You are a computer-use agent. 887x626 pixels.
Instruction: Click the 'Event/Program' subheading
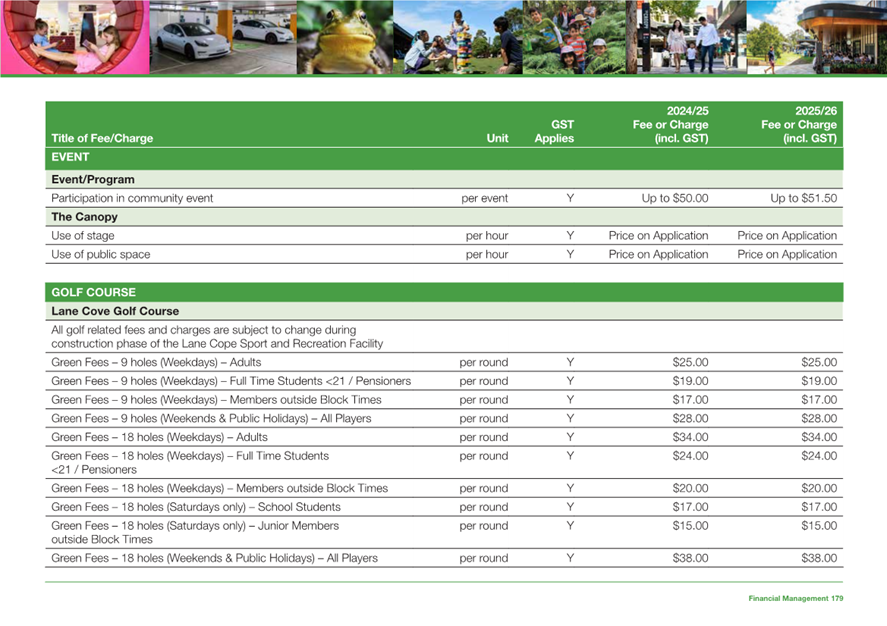click(93, 179)
